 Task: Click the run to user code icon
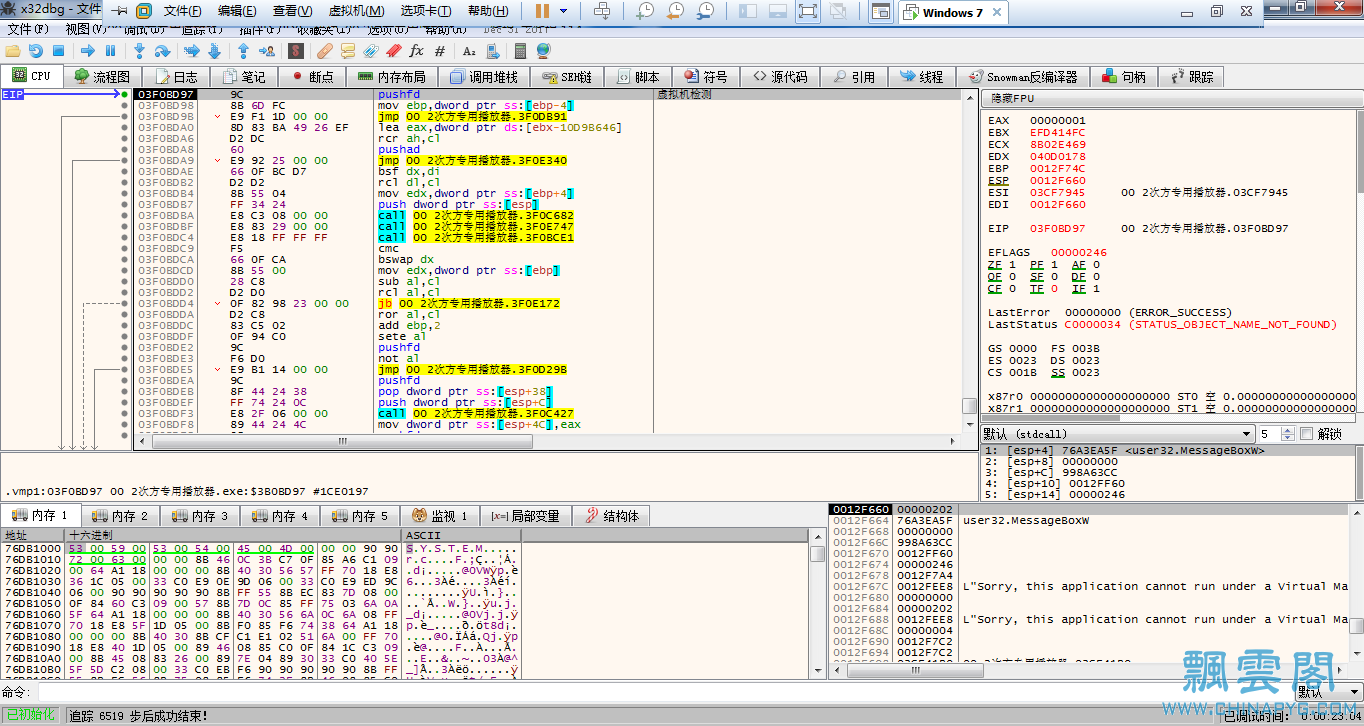pyautogui.click(x=267, y=50)
